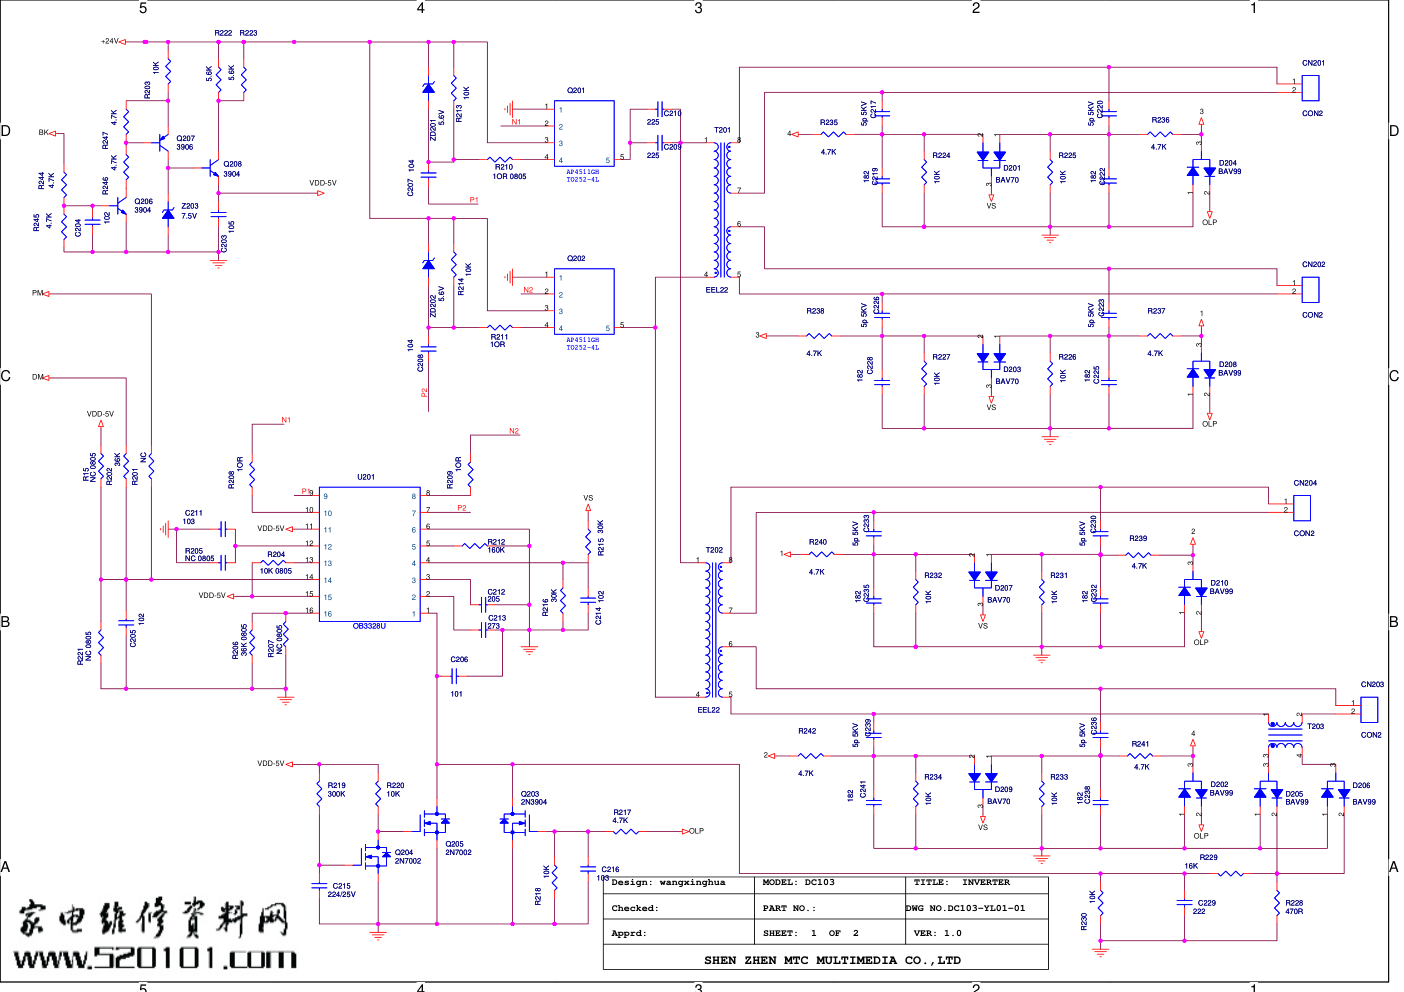This screenshot has width=1404, height=992.
Task: Click the Q207 3906 transistor symbol
Action: coord(162,141)
